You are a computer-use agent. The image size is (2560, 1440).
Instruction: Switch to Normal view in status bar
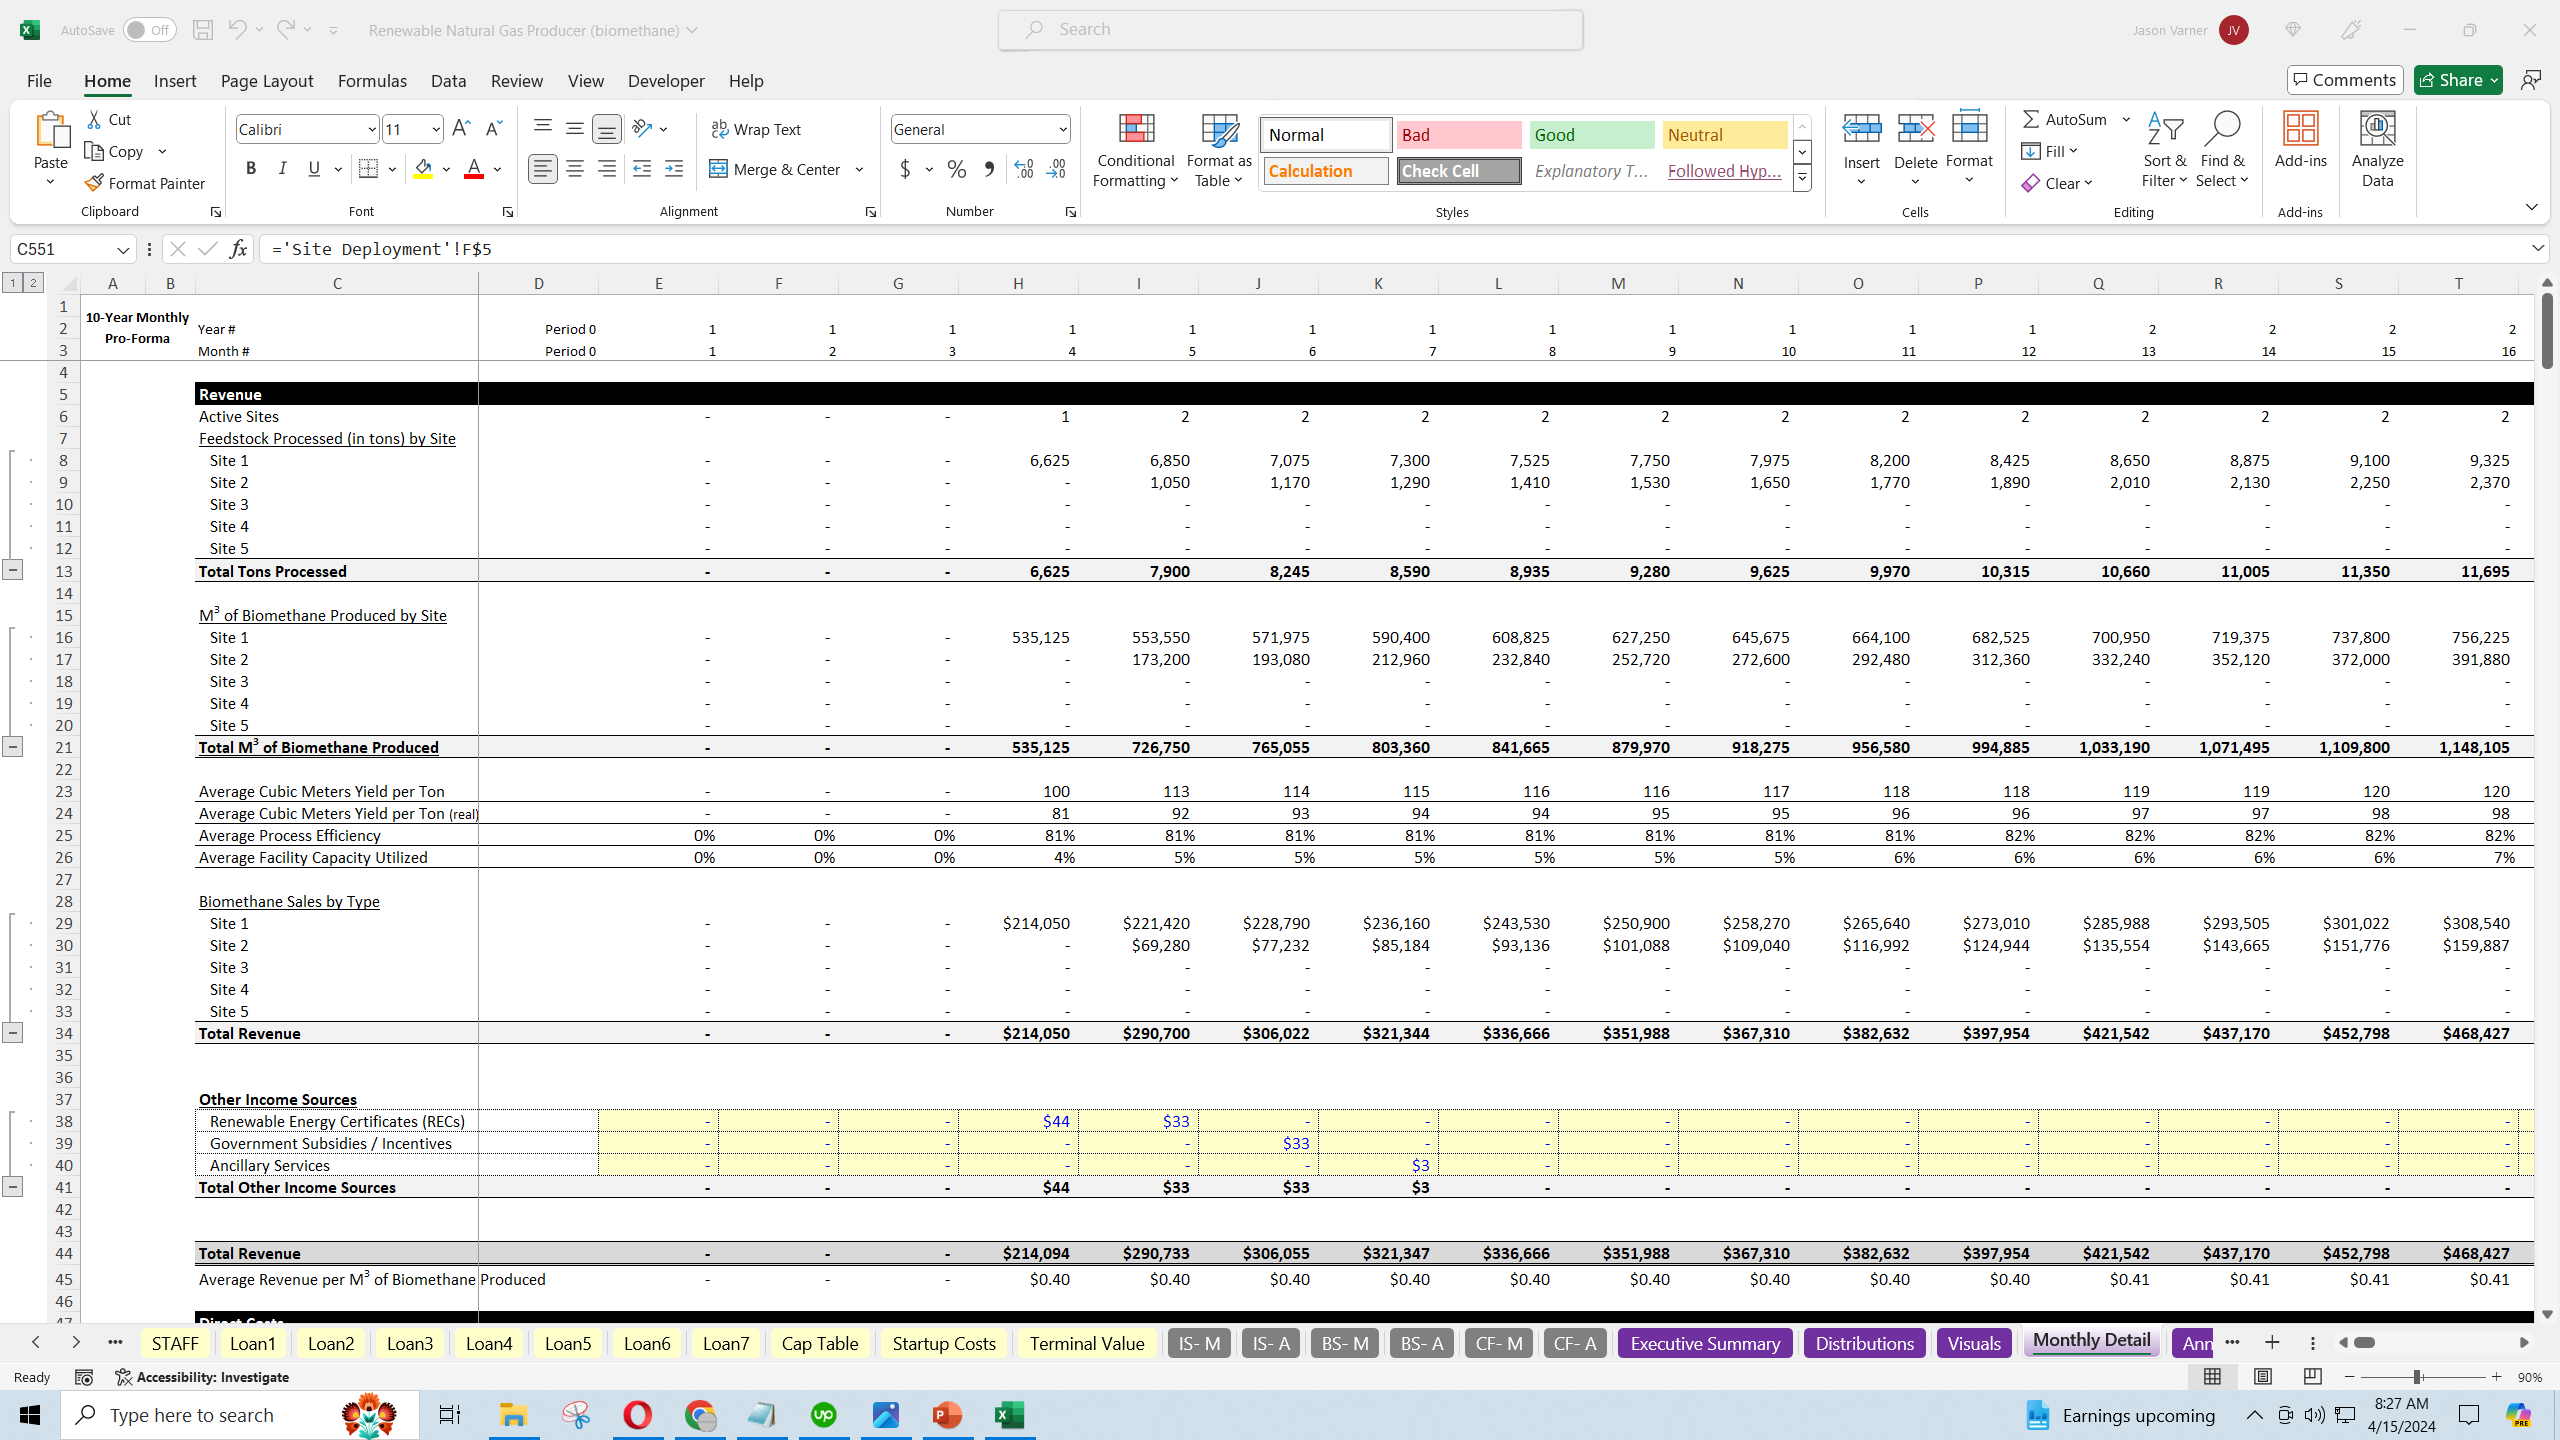[x=2212, y=1377]
